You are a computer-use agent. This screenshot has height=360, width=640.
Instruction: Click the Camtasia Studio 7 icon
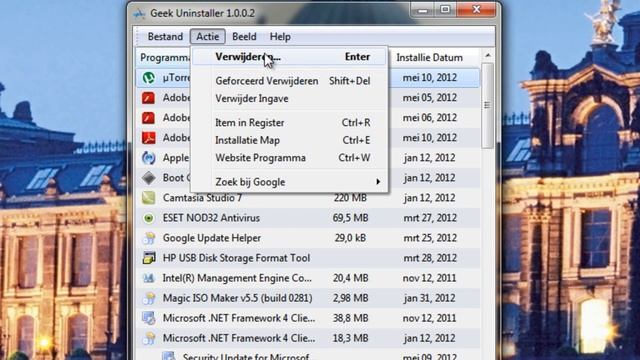pos(149,198)
